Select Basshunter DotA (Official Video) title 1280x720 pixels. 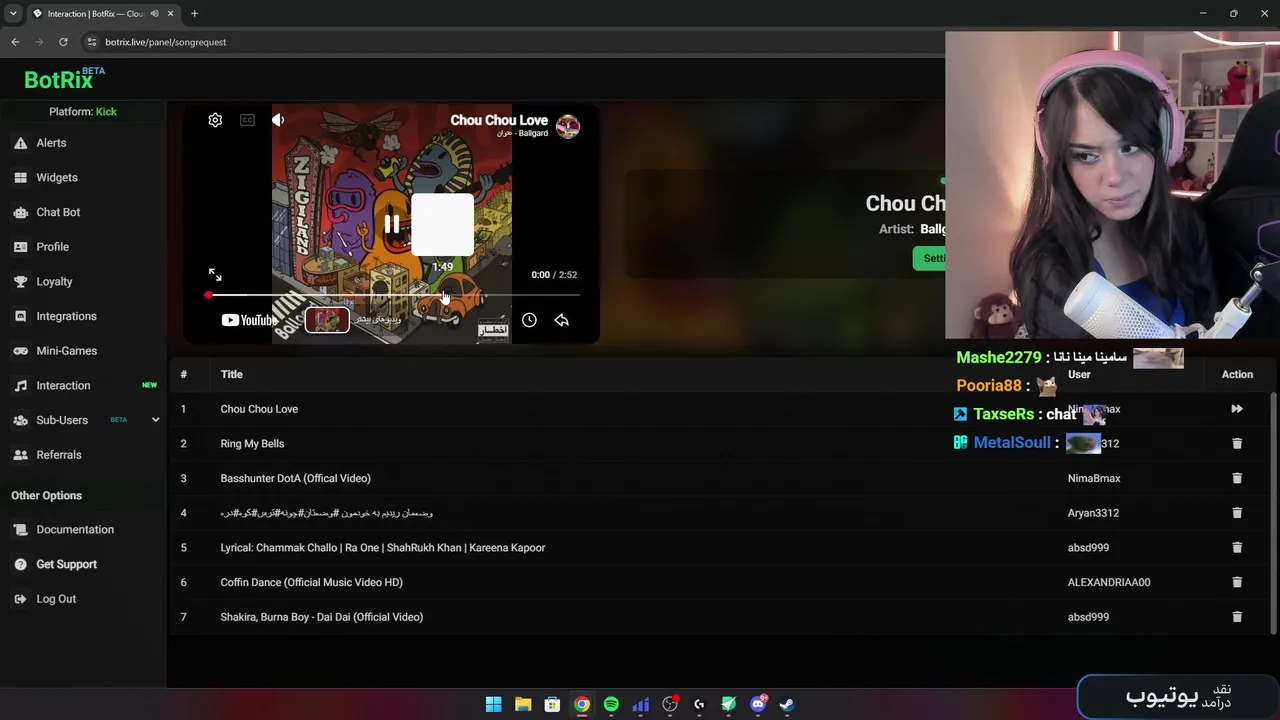pos(295,478)
